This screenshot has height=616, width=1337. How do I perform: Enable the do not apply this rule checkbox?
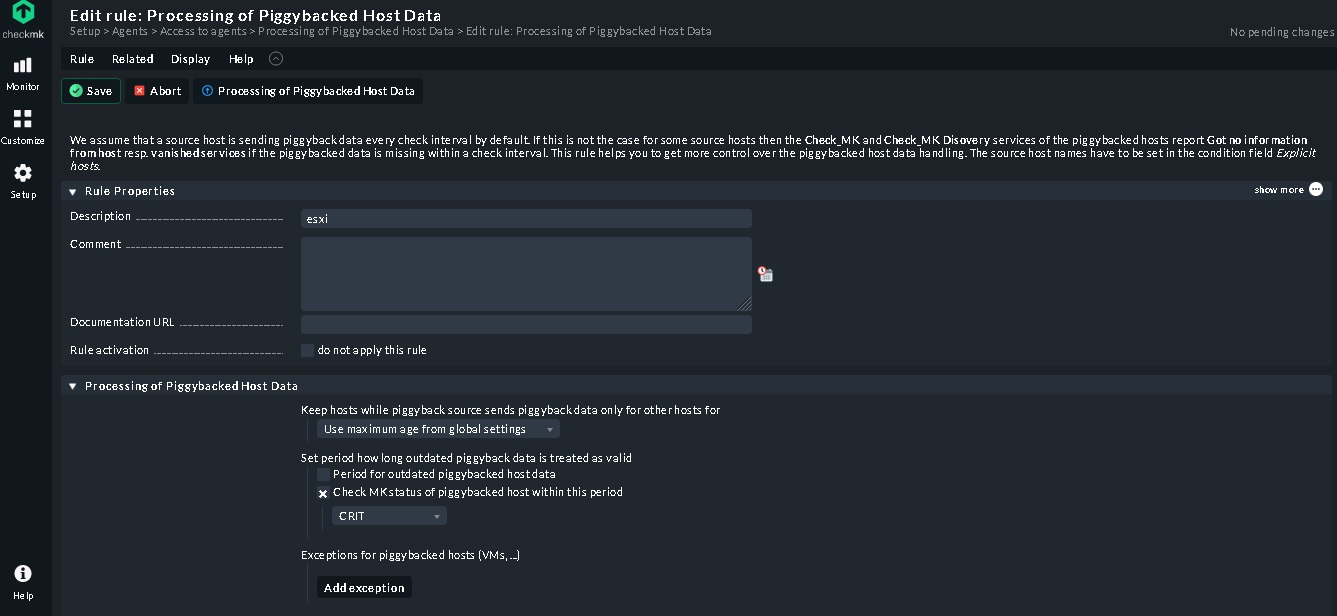pyautogui.click(x=307, y=350)
